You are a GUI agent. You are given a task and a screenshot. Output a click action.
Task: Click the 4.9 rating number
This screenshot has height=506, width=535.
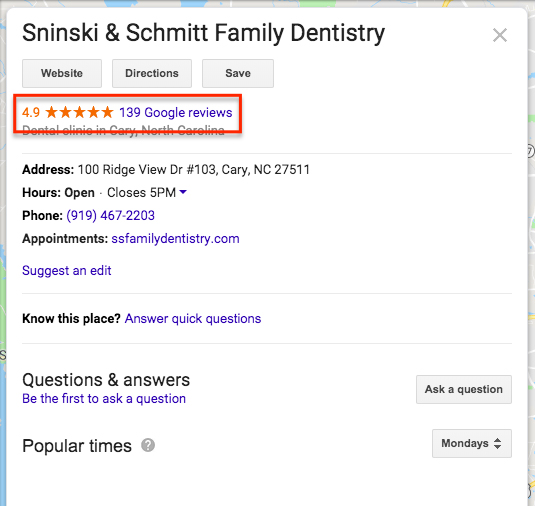click(31, 112)
